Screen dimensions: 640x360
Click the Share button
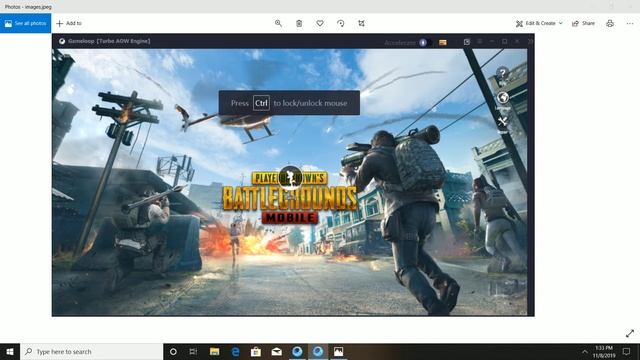[x=583, y=23]
